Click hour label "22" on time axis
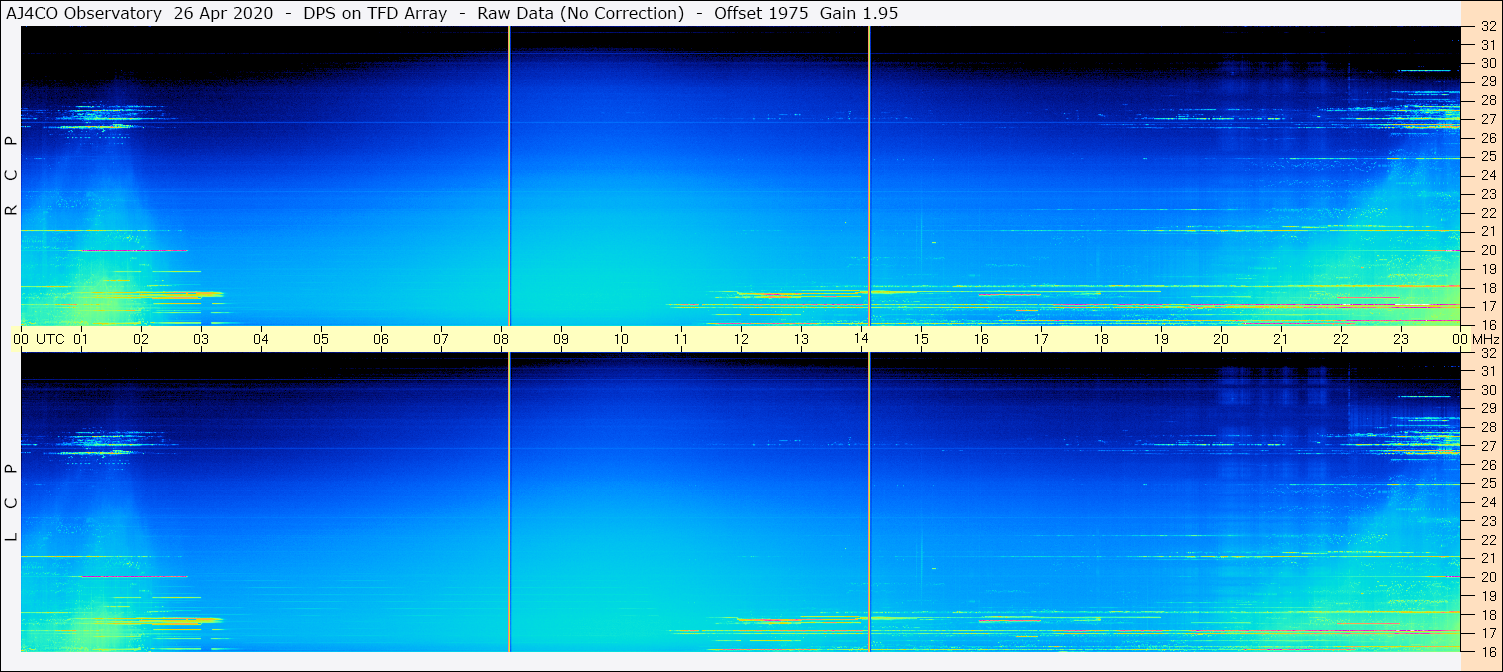The image size is (1503, 672). [x=1341, y=339]
